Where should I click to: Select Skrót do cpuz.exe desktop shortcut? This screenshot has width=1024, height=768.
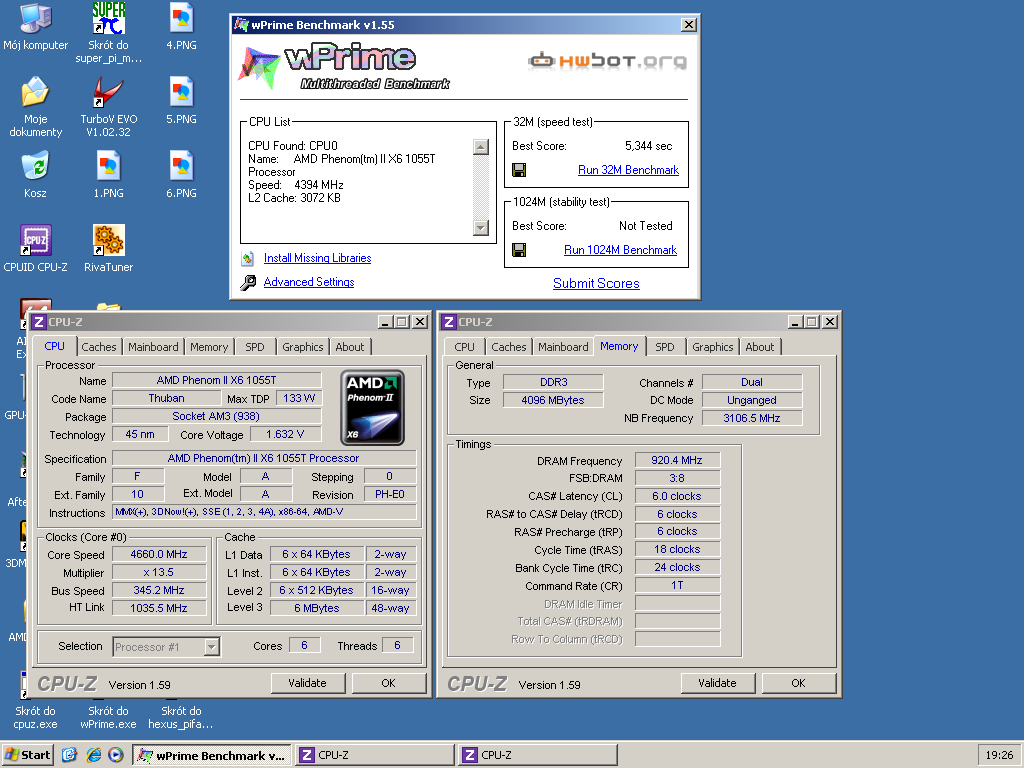tap(35, 717)
